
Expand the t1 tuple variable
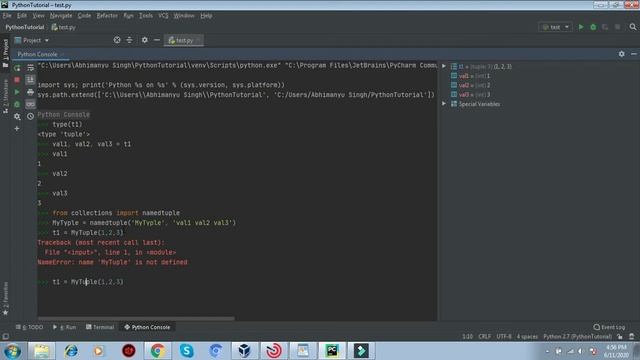tap(444, 66)
